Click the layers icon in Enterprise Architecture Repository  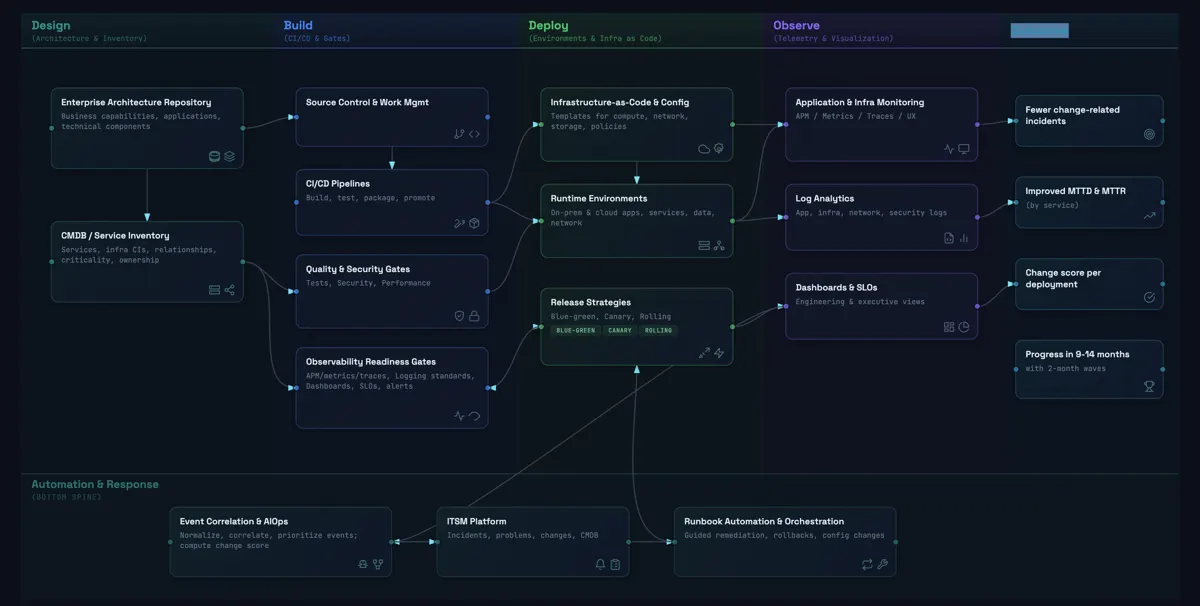229,156
